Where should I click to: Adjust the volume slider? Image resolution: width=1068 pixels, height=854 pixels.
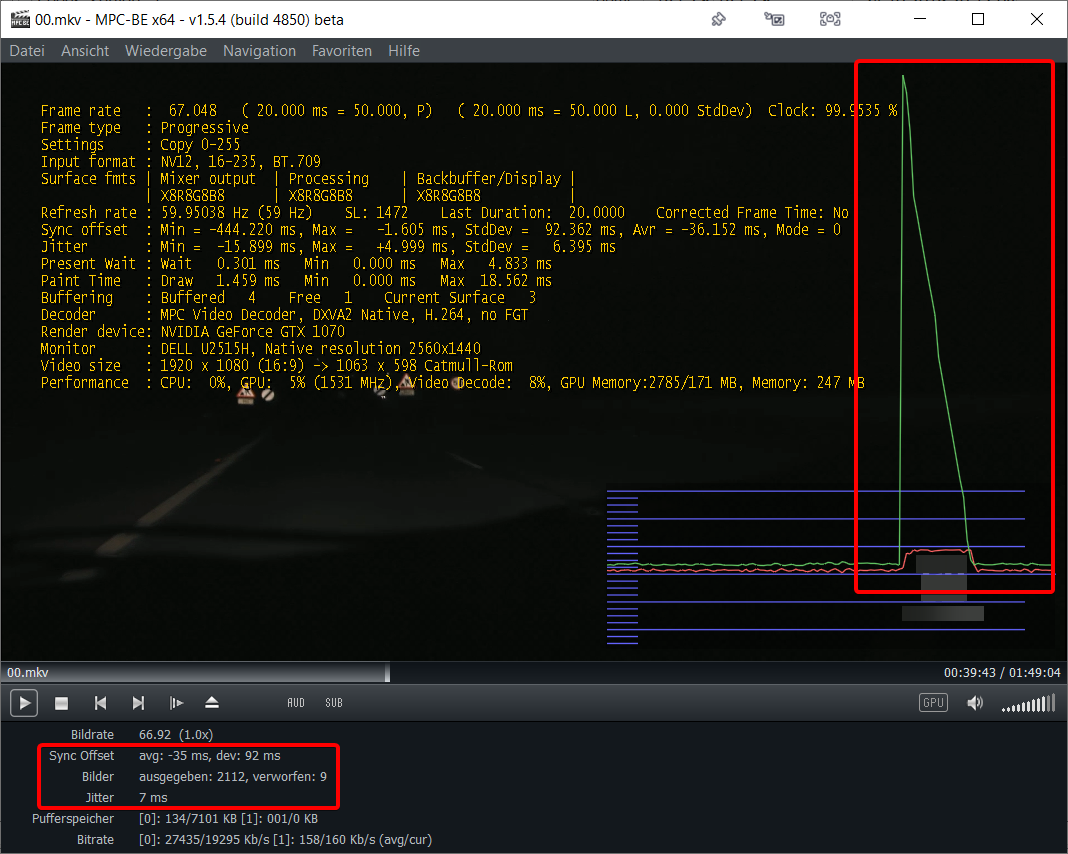pos(1028,703)
